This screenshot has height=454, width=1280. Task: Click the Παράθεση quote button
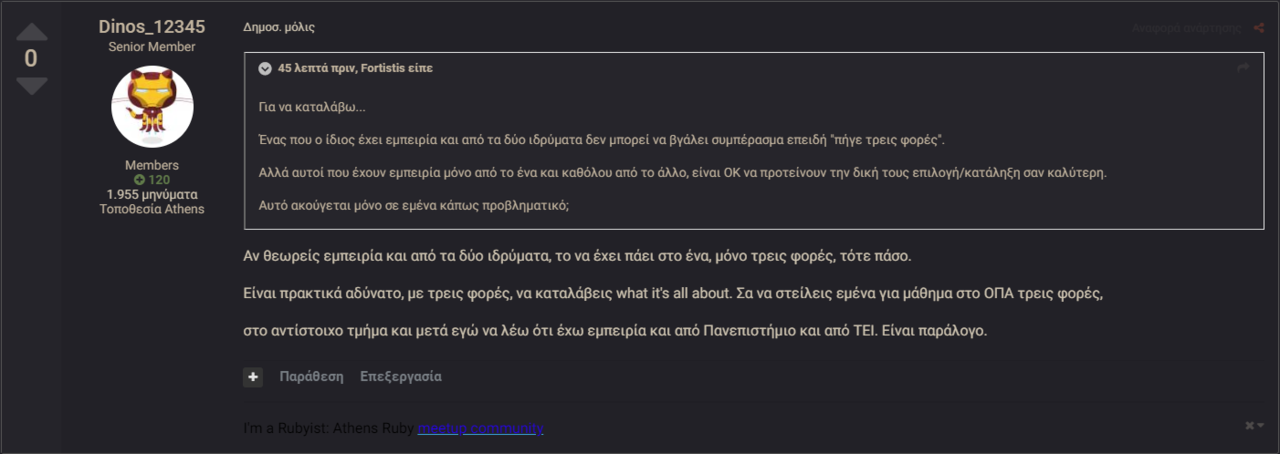[x=311, y=377]
